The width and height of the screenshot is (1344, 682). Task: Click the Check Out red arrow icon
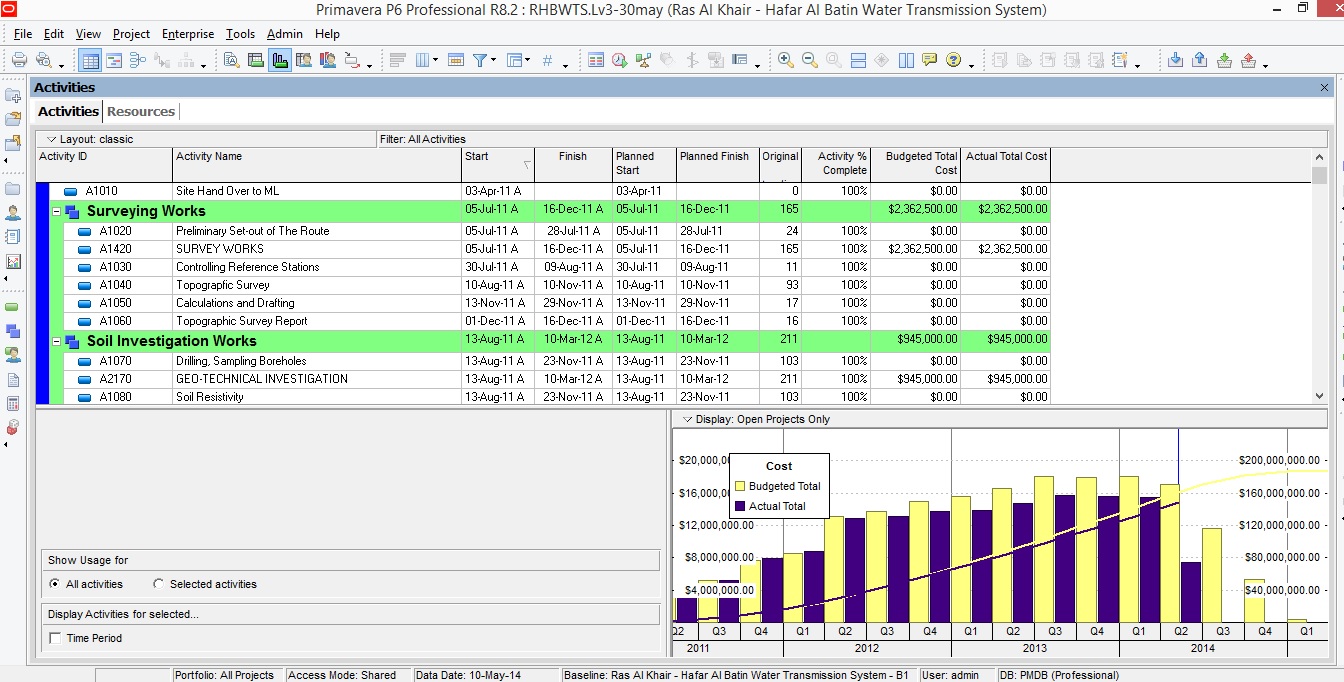pos(1248,60)
